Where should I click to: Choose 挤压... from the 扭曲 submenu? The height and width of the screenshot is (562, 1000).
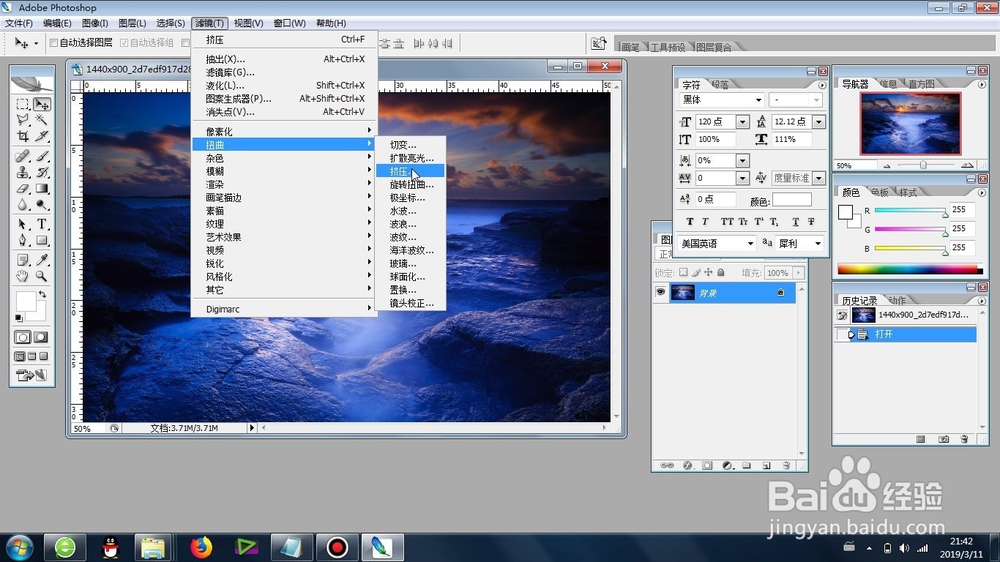pyautogui.click(x=409, y=171)
